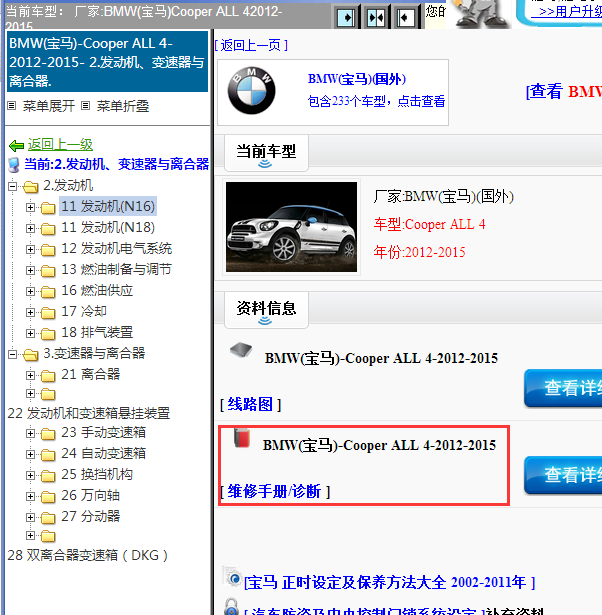Open 宝马 正时设定及保养方法大全 link
Image resolution: width=602 pixels, height=615 pixels.
coord(389,582)
